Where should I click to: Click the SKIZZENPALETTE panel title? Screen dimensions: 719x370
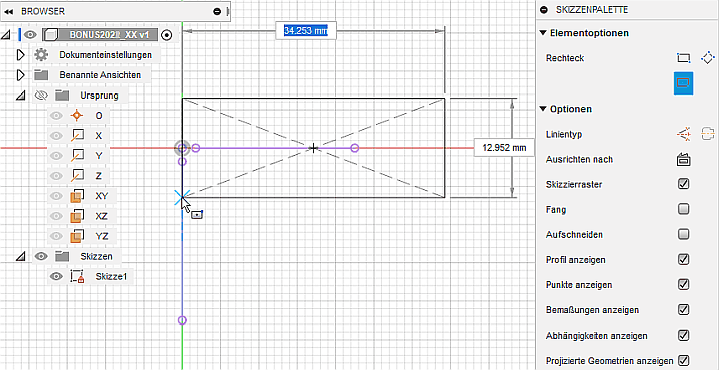click(592, 9)
